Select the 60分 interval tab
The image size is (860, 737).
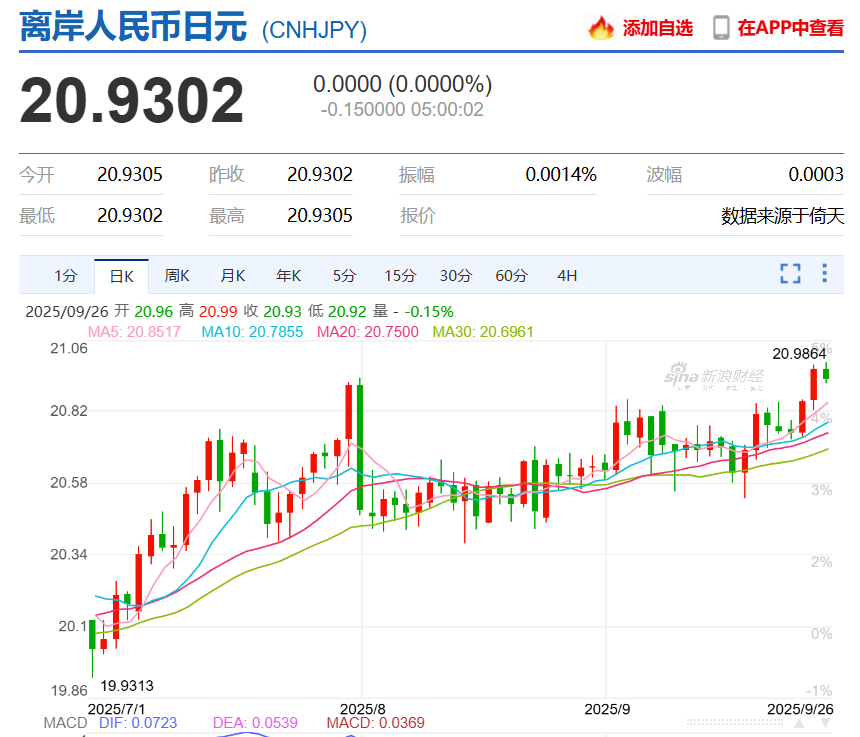tap(512, 276)
